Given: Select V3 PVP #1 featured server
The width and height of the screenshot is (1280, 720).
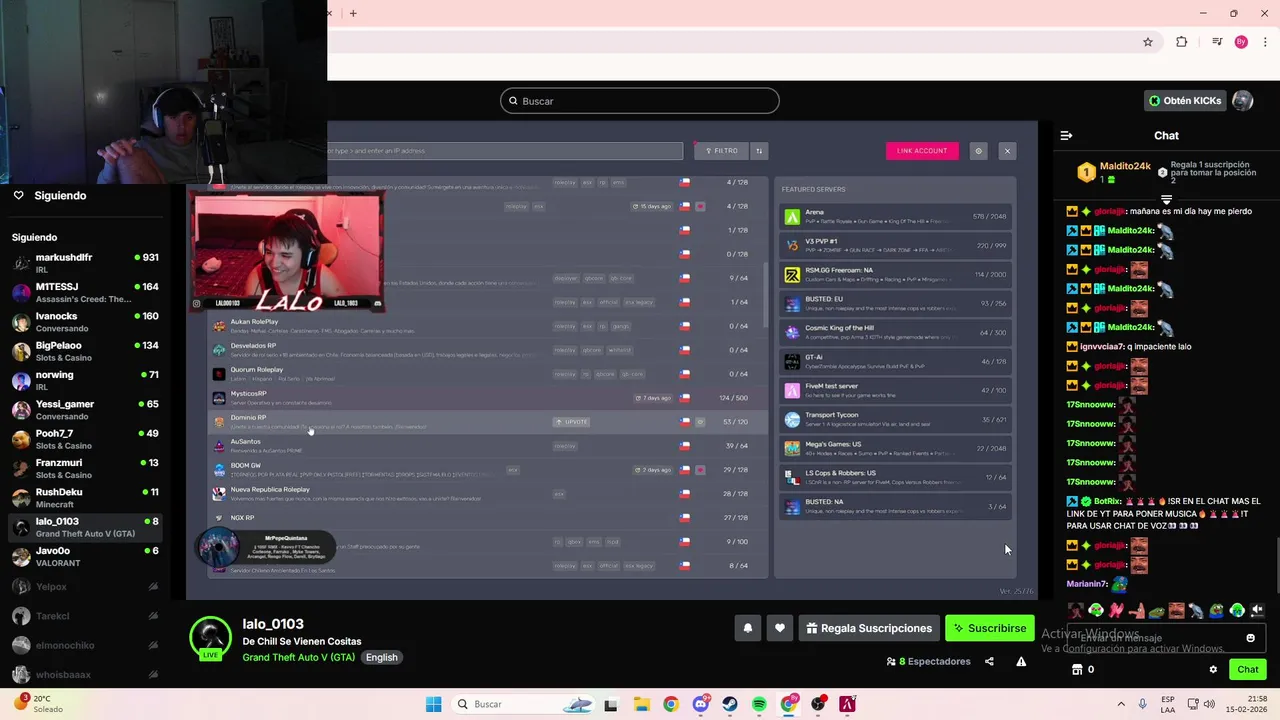Looking at the screenshot, I should click(895, 245).
